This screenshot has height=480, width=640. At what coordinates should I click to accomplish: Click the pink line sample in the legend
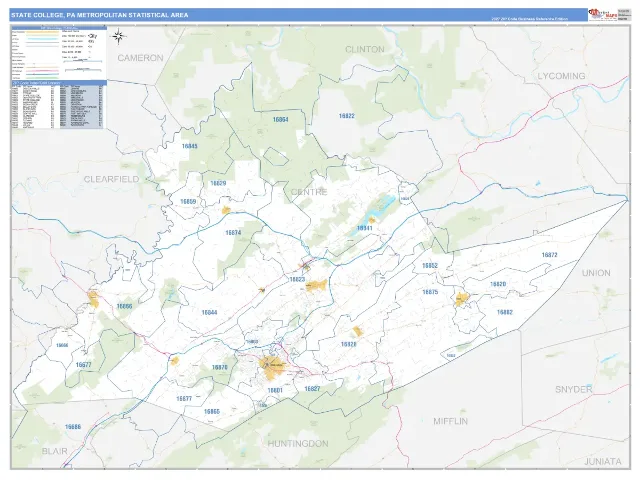42,71
